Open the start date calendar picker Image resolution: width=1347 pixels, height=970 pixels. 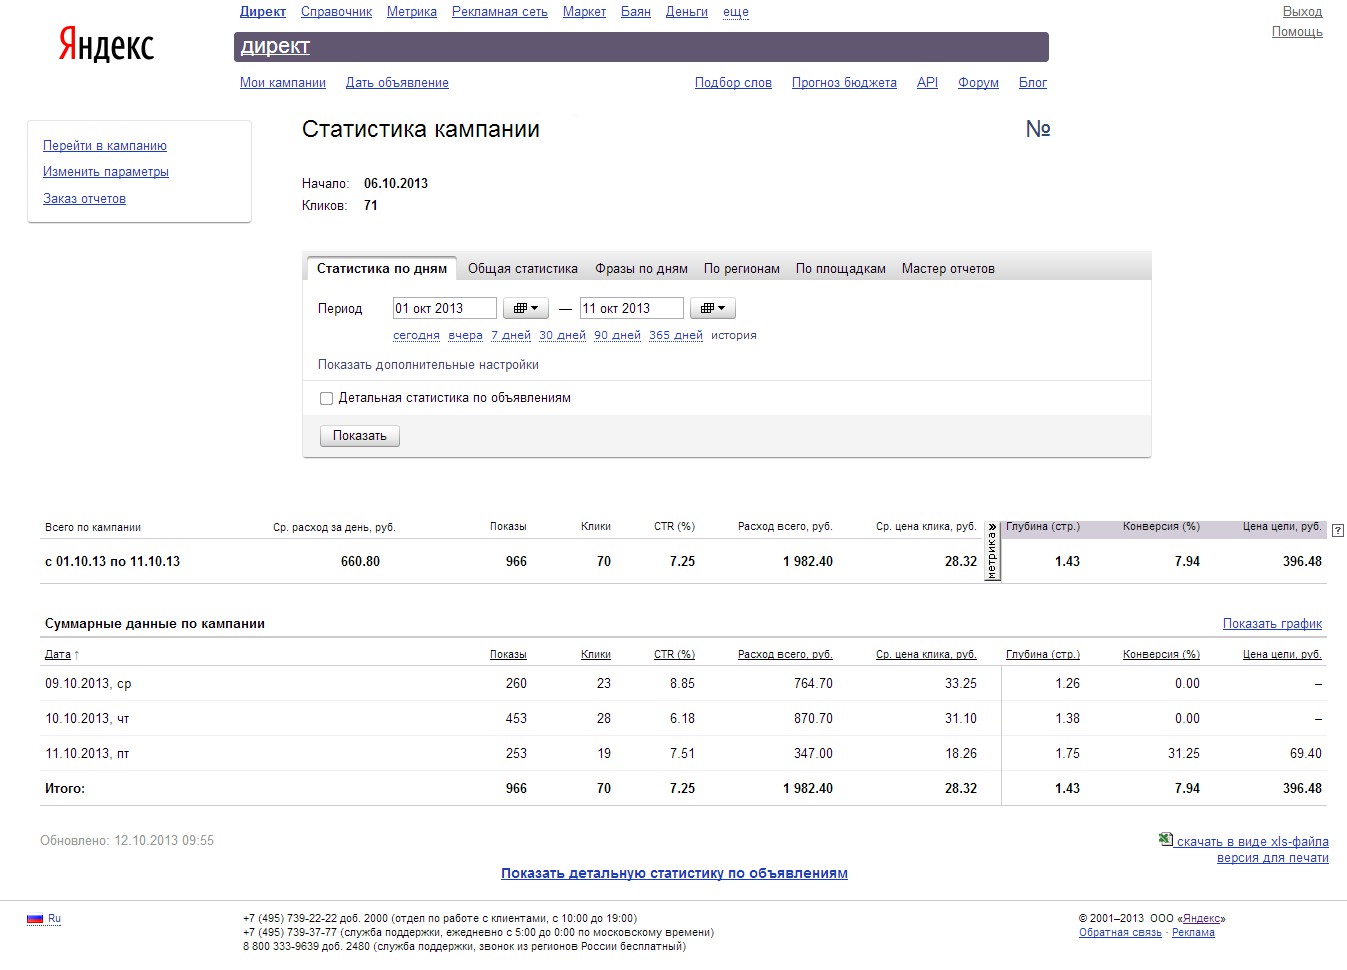pos(526,308)
